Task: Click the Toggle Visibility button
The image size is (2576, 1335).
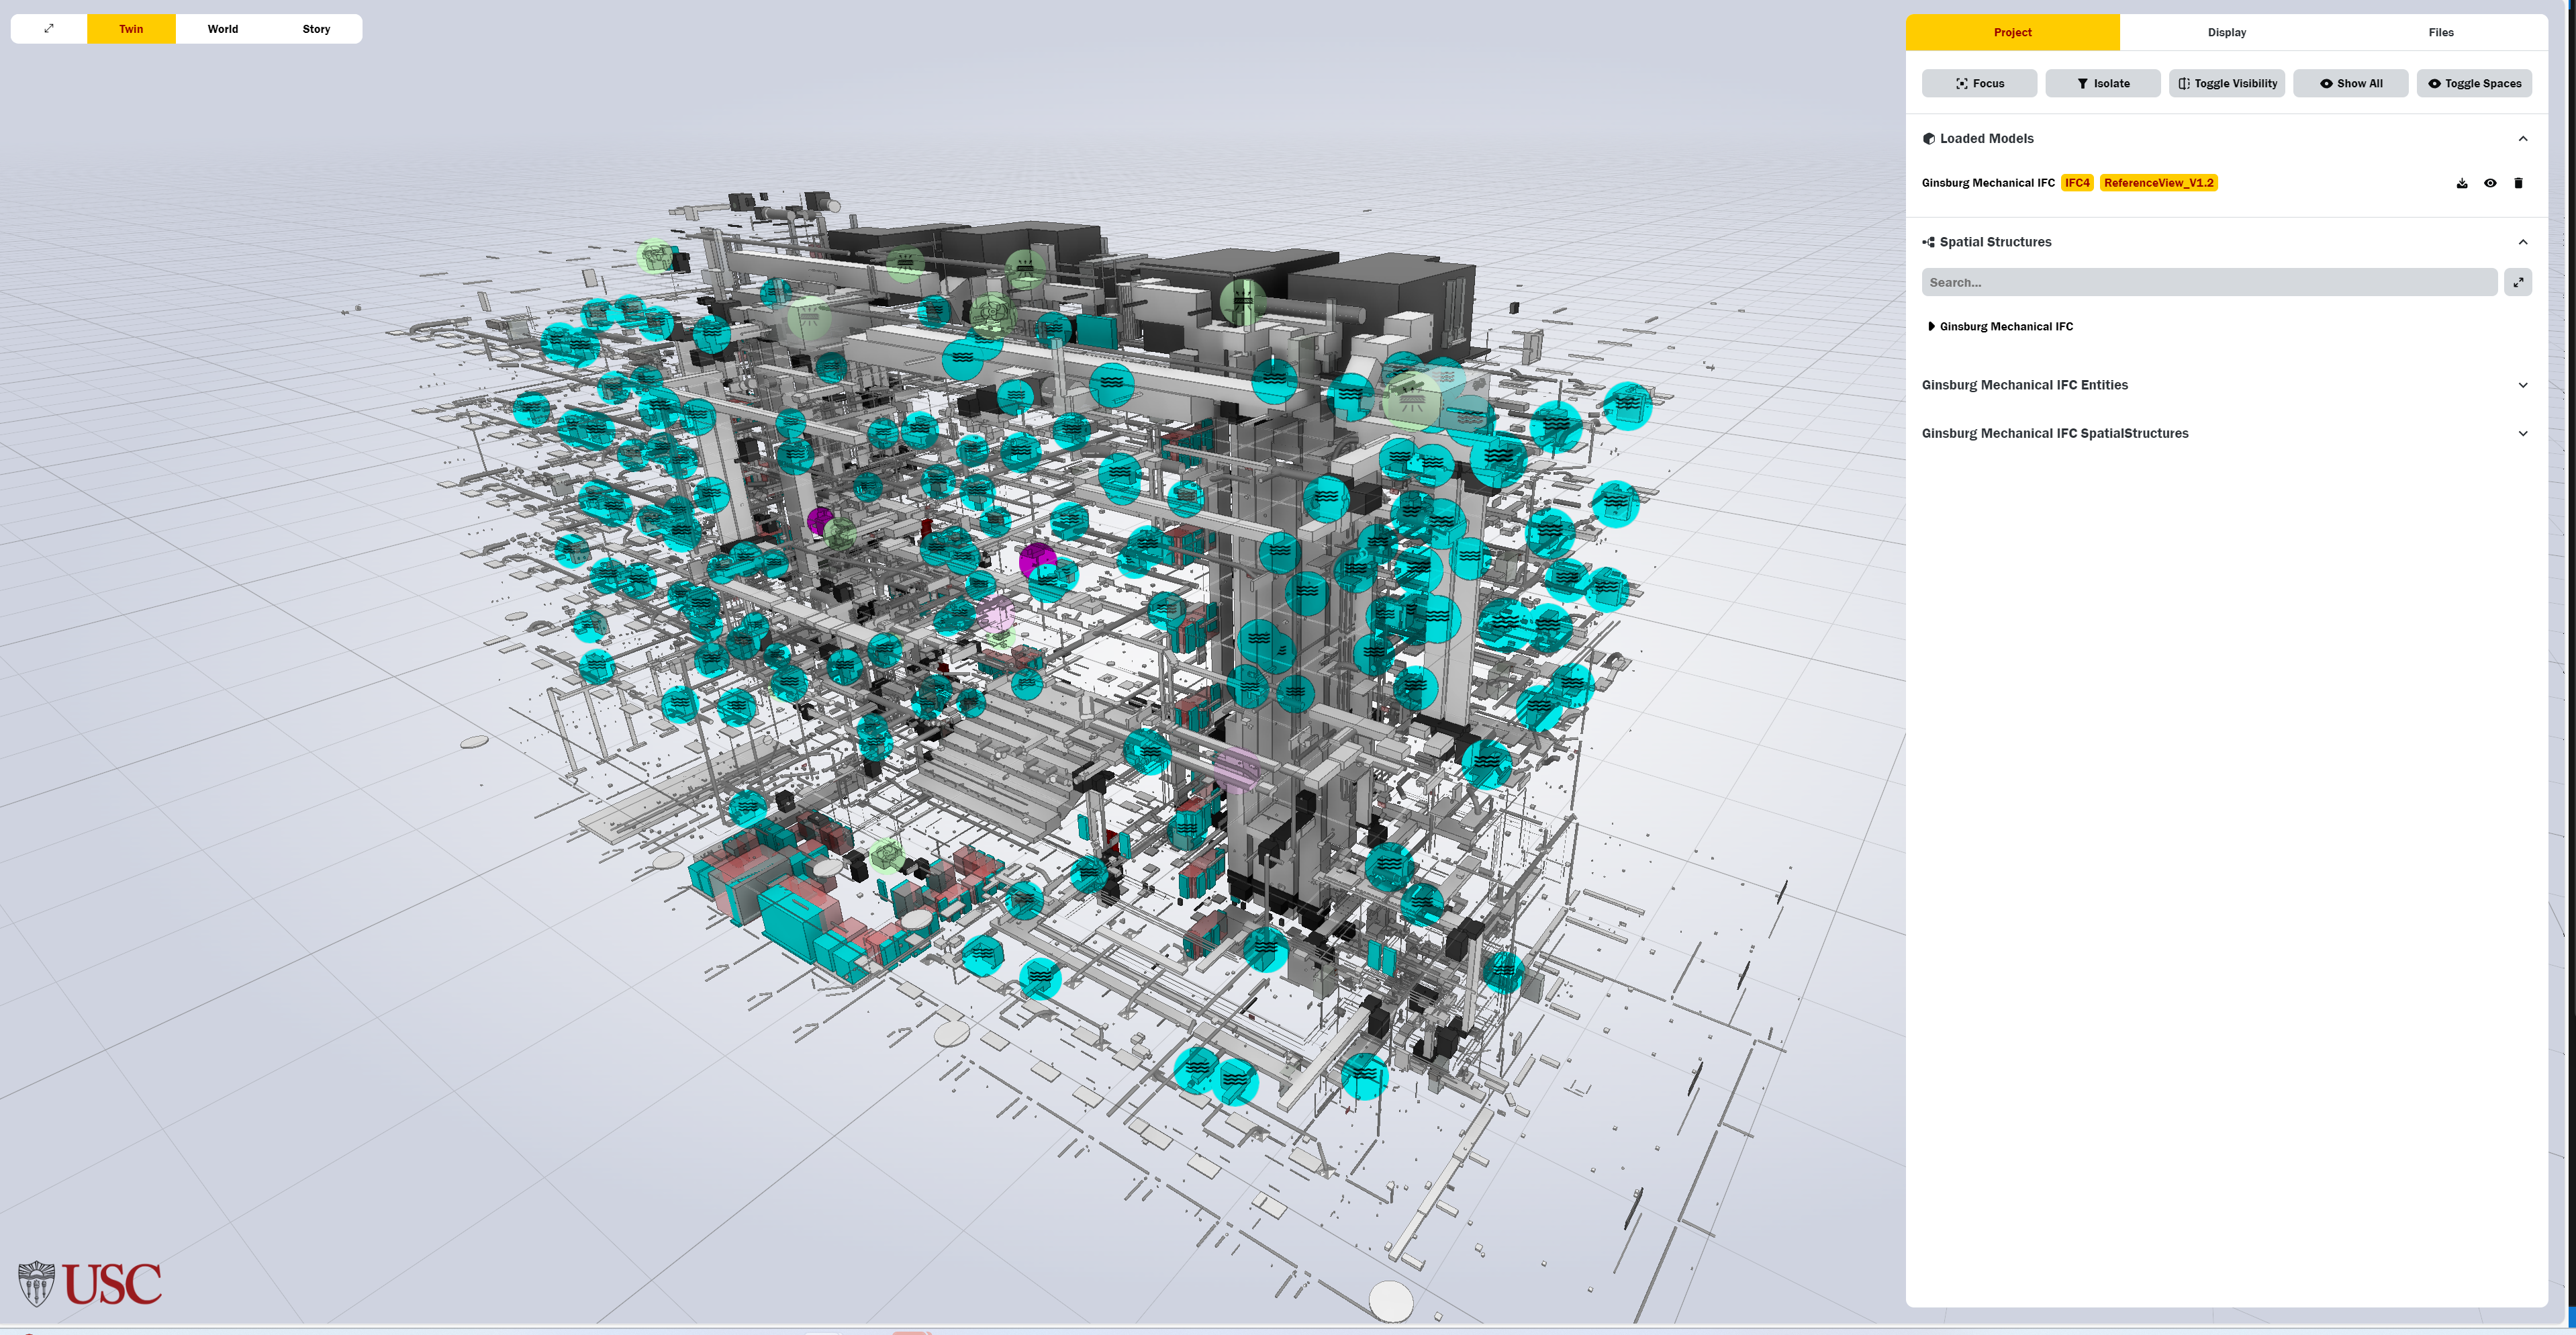Action: [2226, 84]
